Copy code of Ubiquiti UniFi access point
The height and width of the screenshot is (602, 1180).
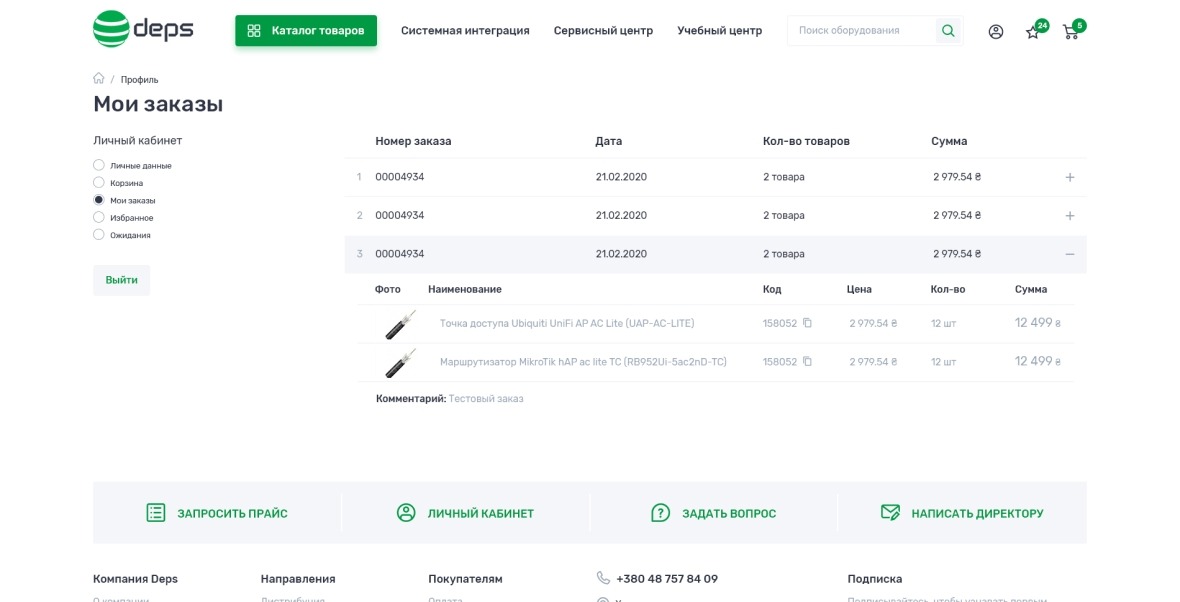click(807, 323)
